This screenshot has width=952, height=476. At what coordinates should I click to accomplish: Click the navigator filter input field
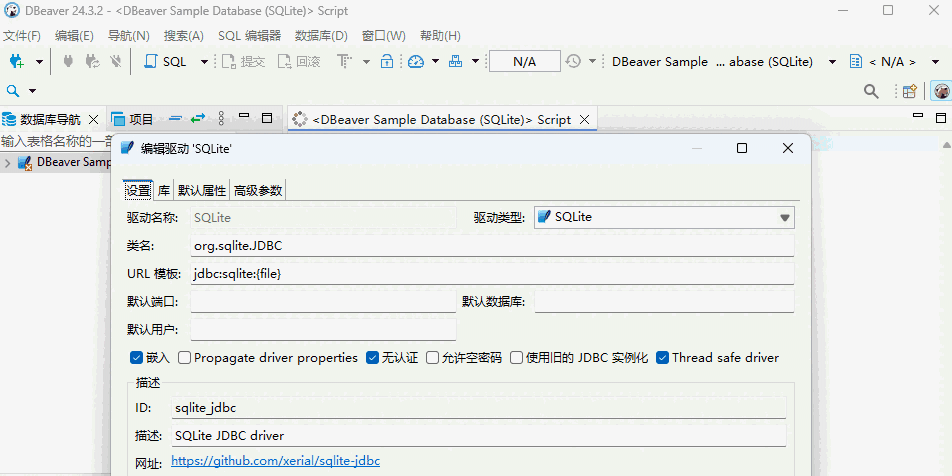coord(56,141)
